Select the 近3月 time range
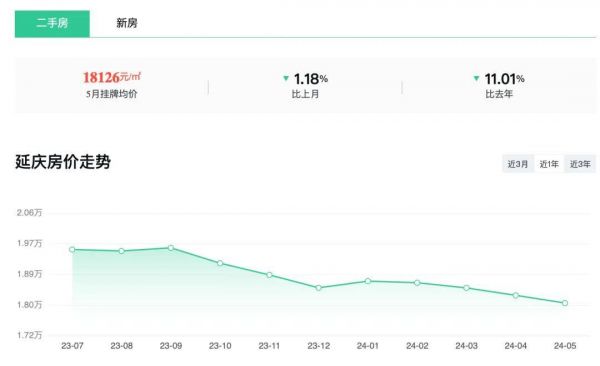The width and height of the screenshot is (600, 366). pyautogui.click(x=518, y=164)
